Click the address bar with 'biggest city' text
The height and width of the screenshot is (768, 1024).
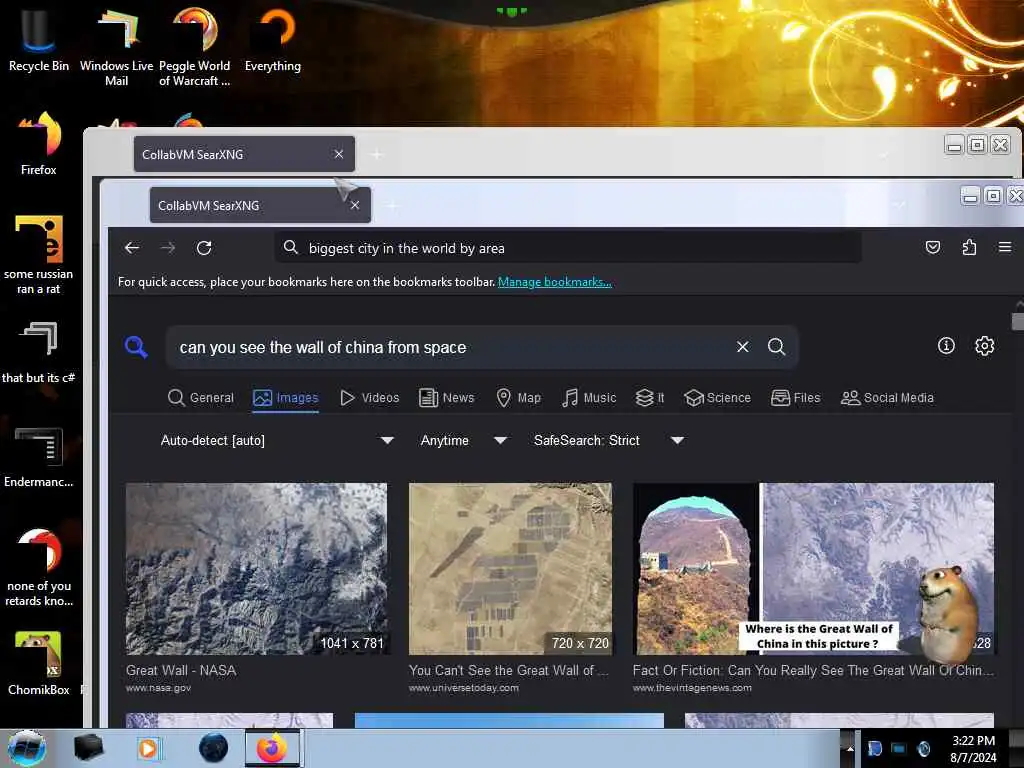pyautogui.click(x=568, y=248)
